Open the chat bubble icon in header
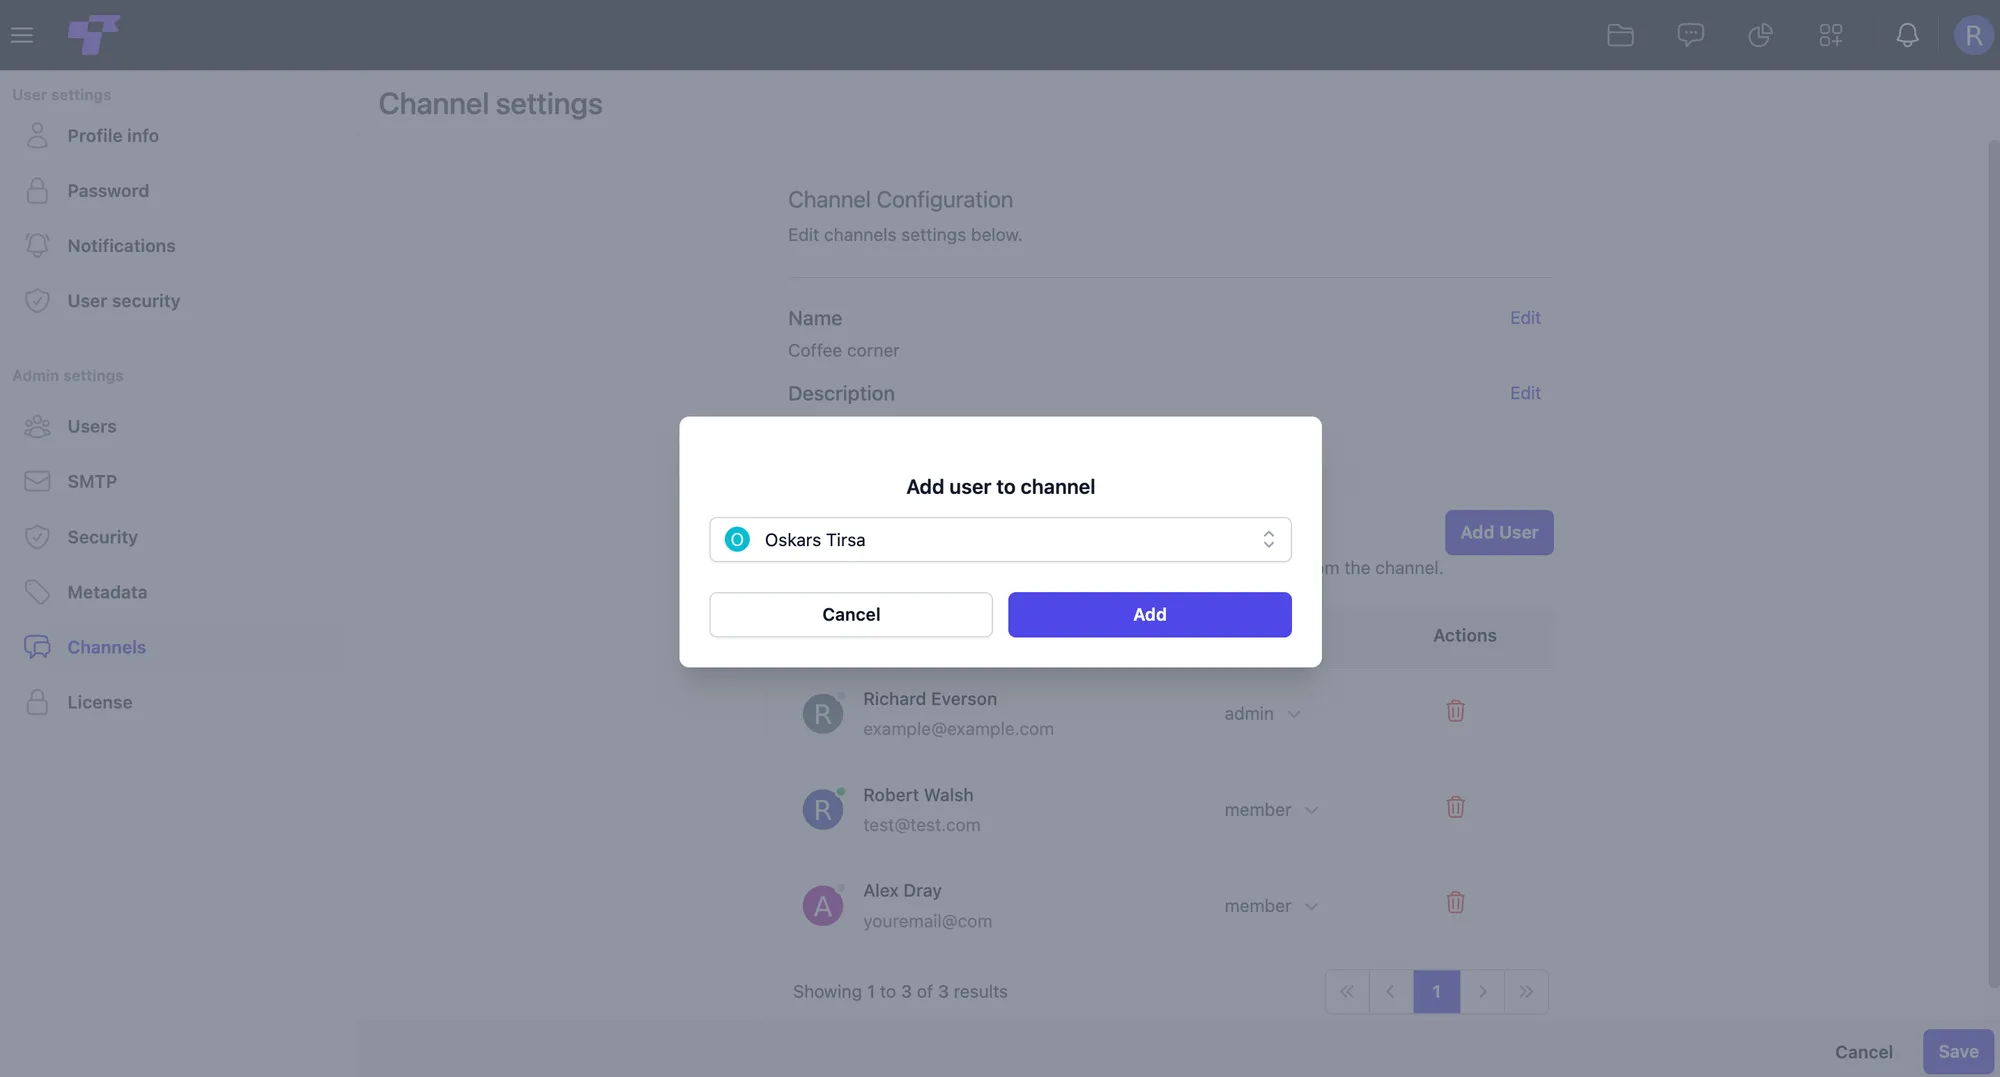The width and height of the screenshot is (2000, 1077). point(1690,35)
